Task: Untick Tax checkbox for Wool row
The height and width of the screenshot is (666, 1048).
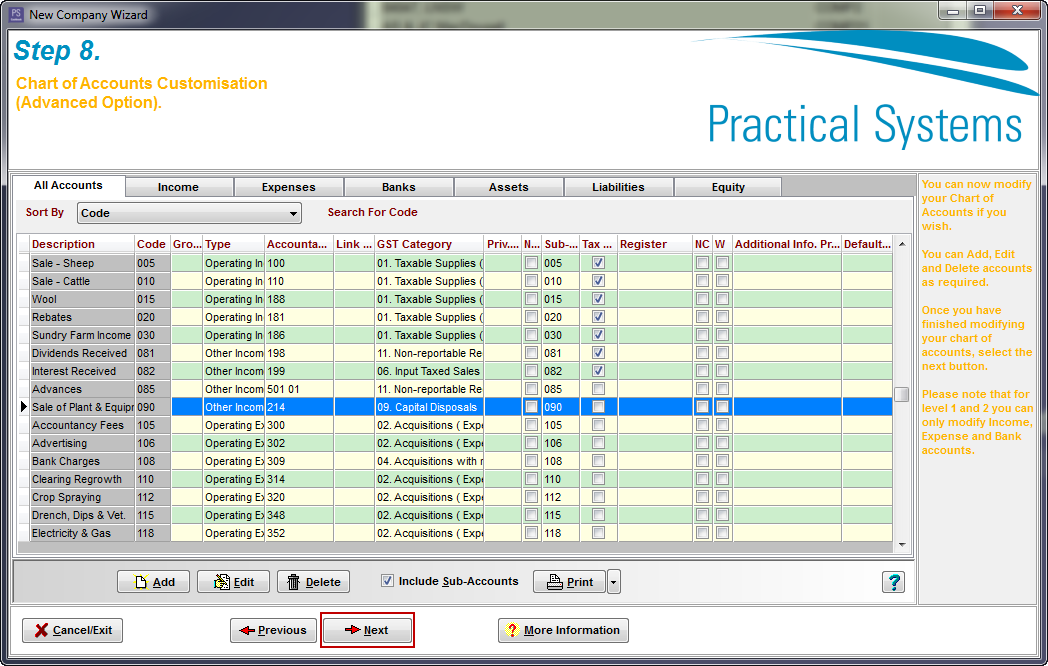Action: tap(598, 299)
